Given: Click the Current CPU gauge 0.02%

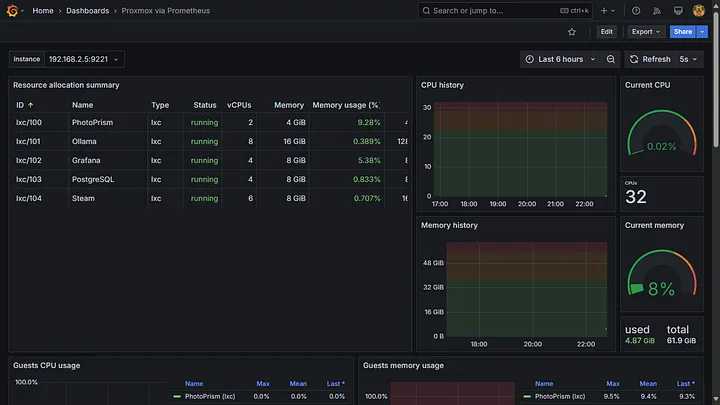Looking at the screenshot, I should click(662, 133).
